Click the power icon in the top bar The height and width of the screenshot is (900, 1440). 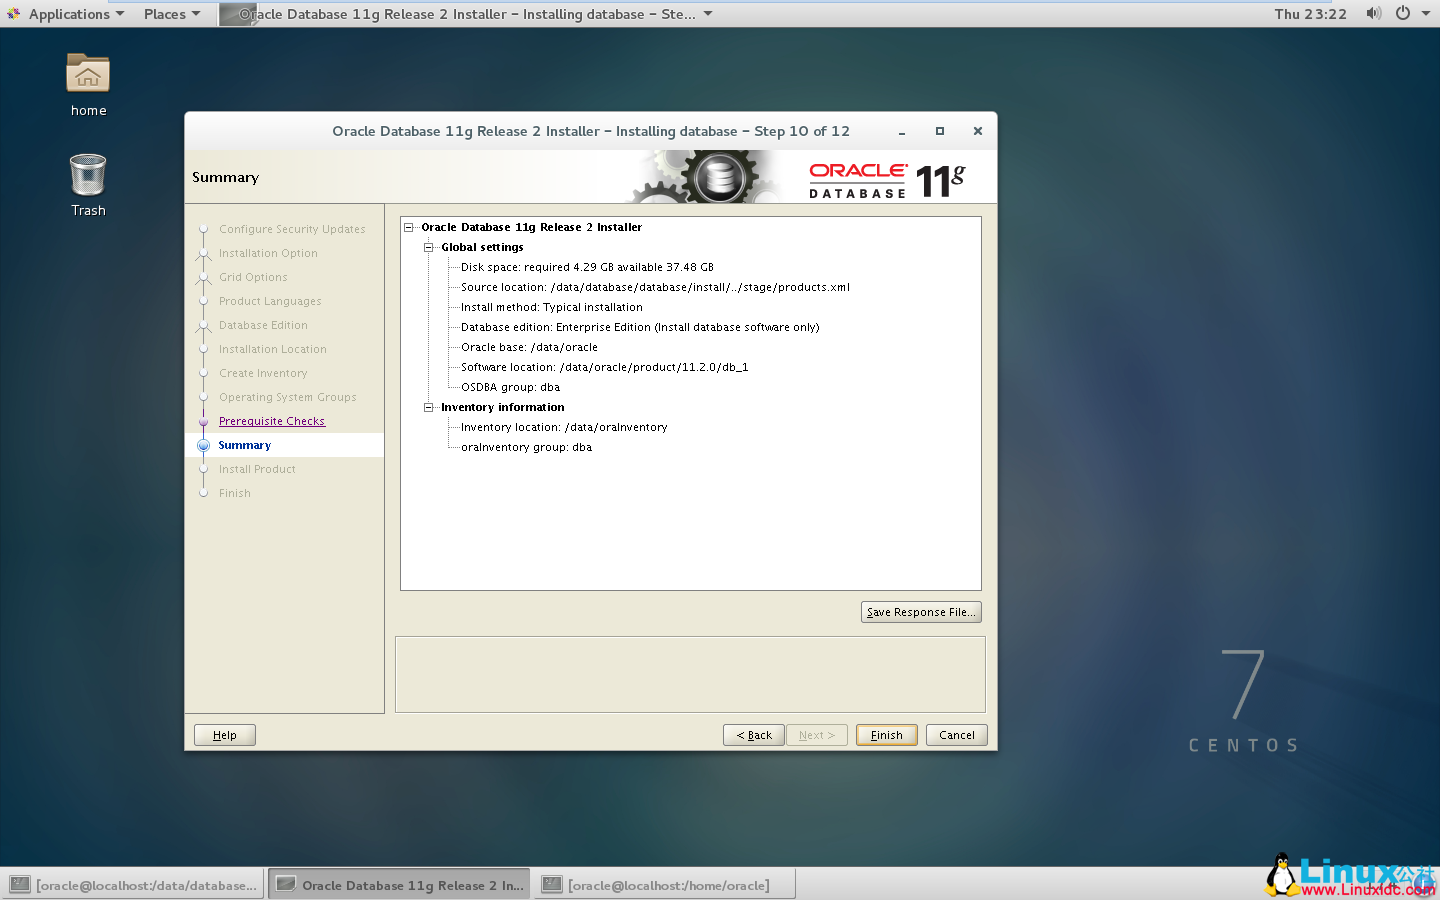[x=1404, y=14]
